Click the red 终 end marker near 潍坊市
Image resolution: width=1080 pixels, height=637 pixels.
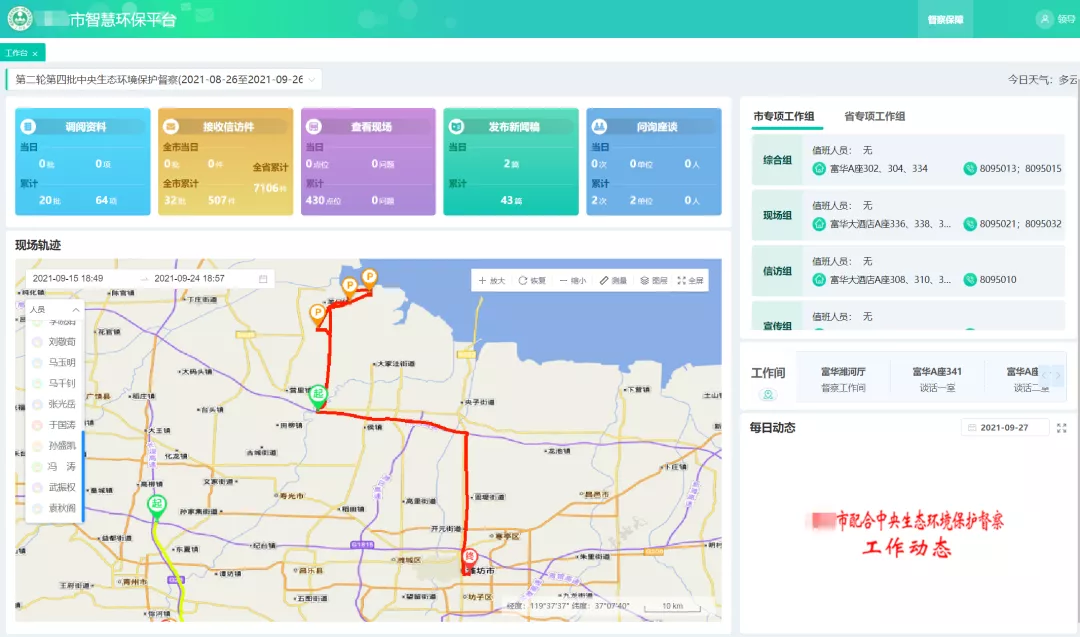point(469,558)
